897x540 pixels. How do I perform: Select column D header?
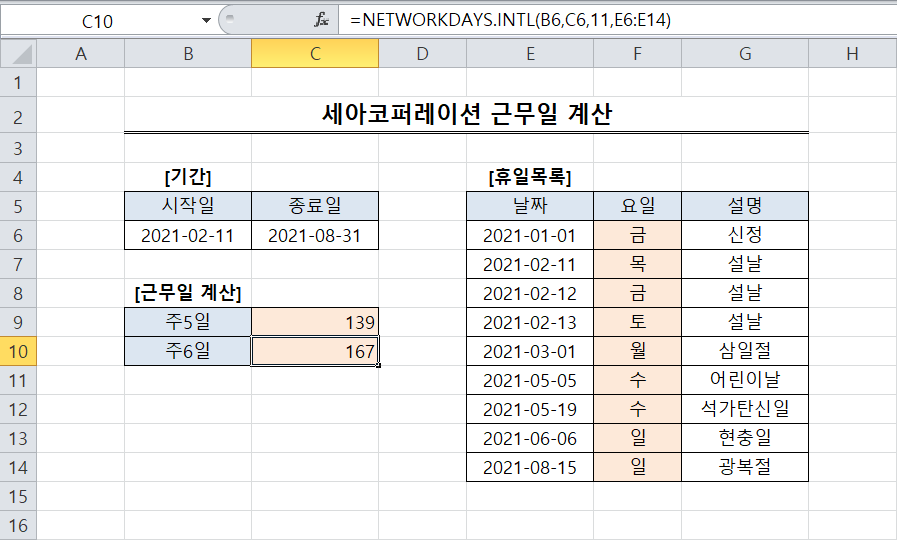tap(423, 54)
